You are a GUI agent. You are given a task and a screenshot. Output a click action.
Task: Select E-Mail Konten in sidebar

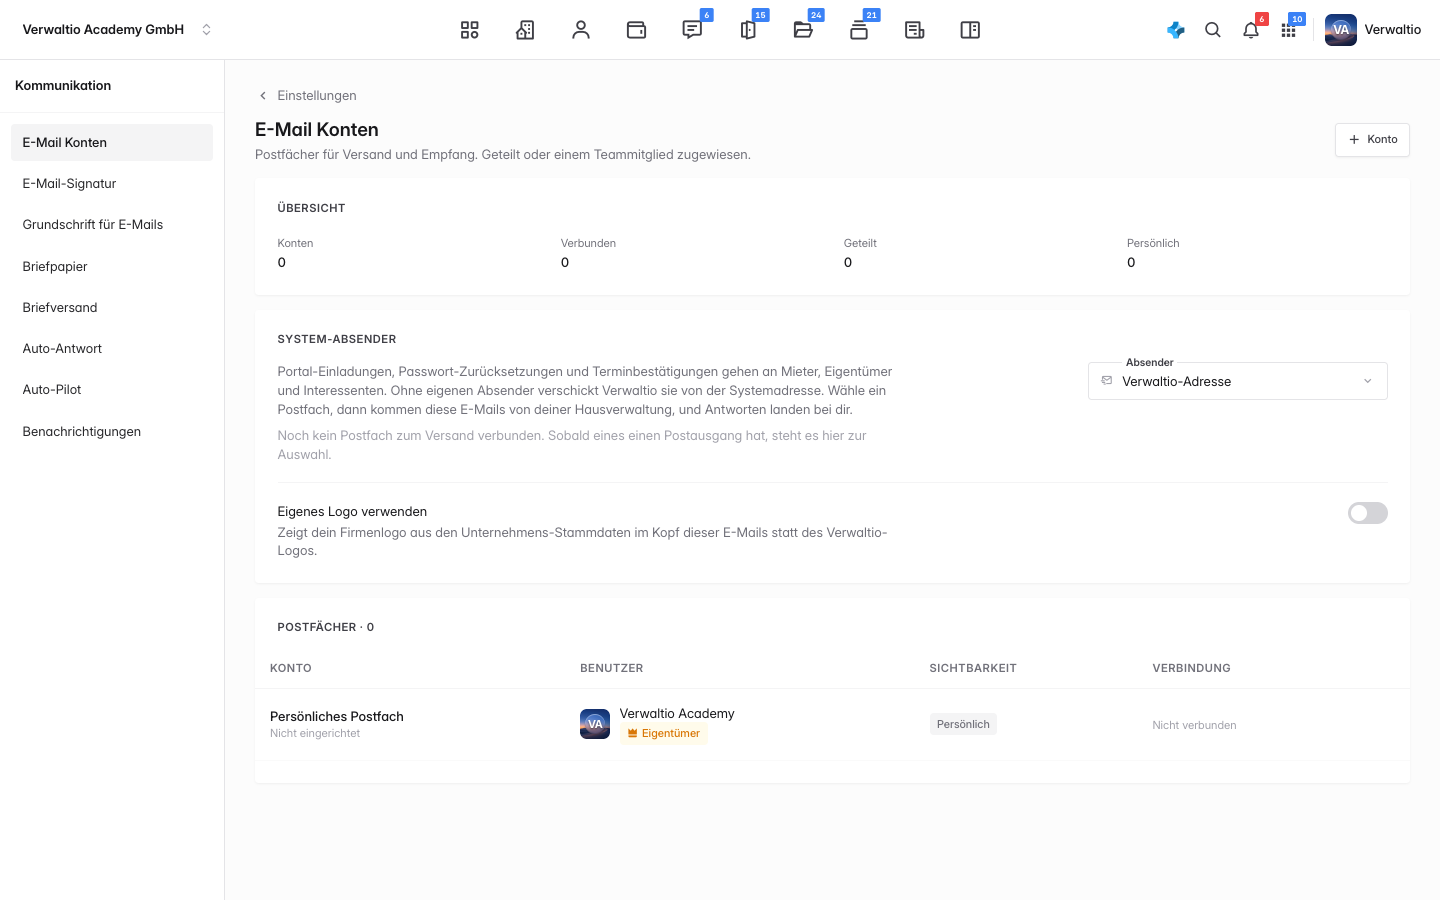click(x=112, y=143)
